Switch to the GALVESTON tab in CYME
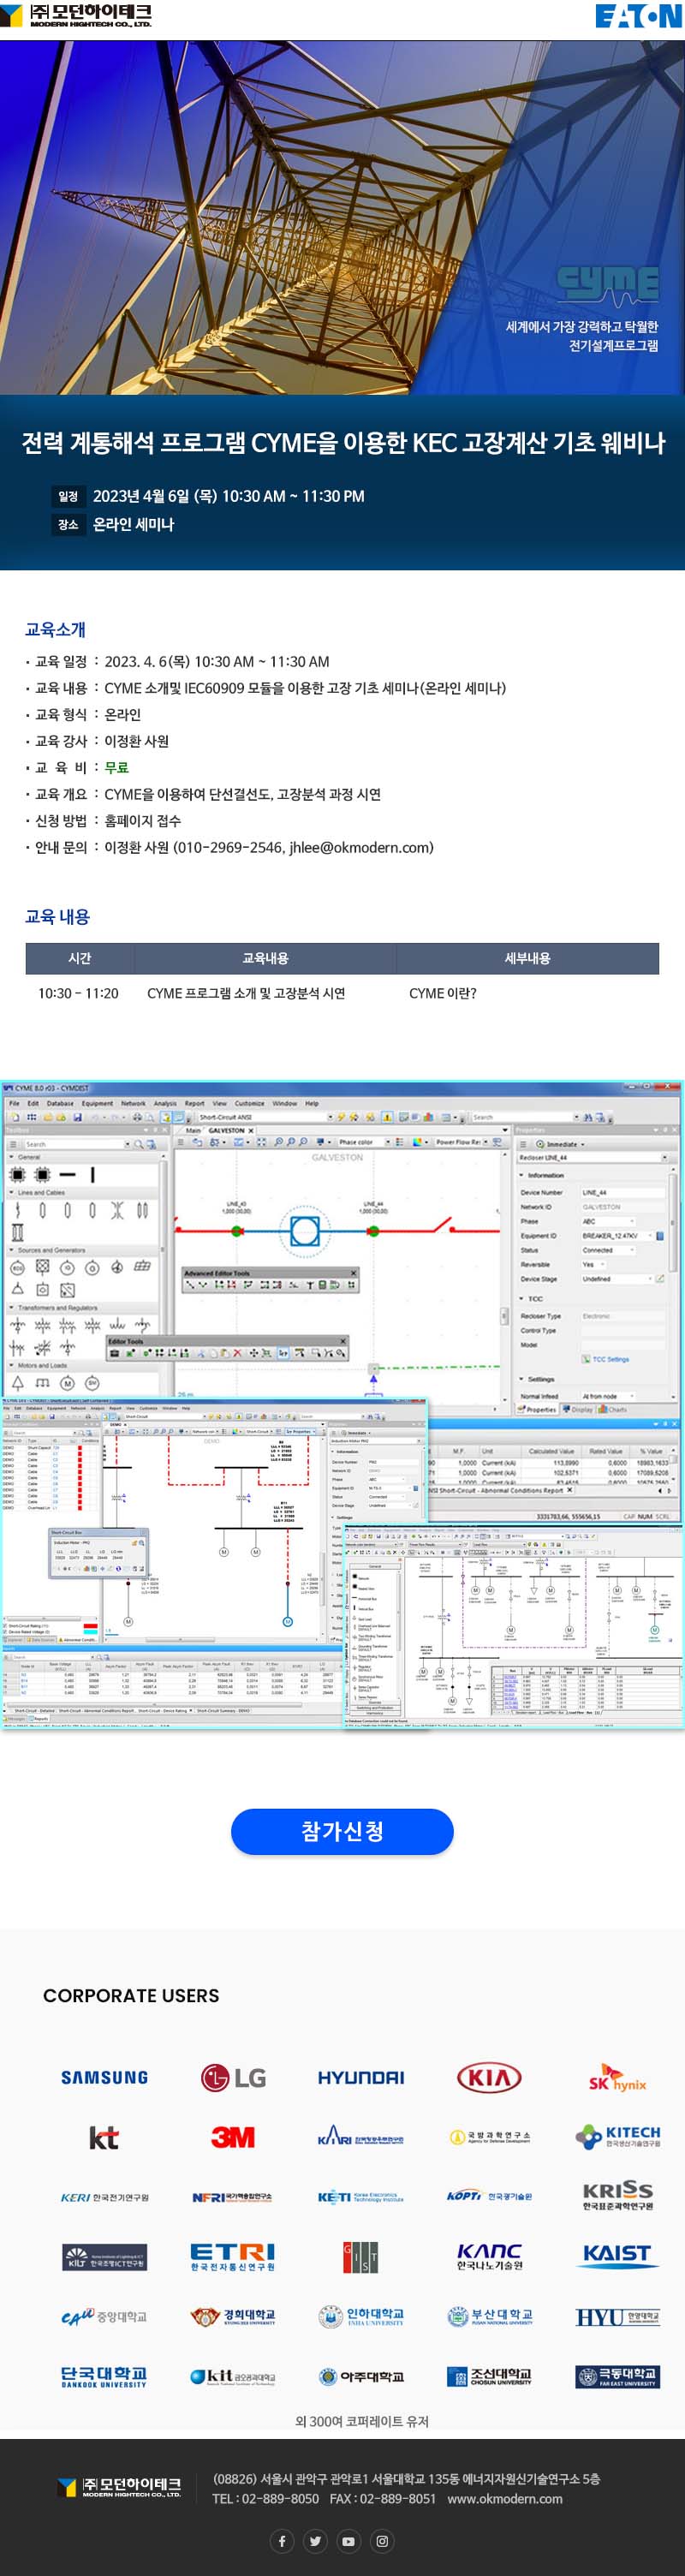The image size is (685, 2576). tap(231, 1130)
